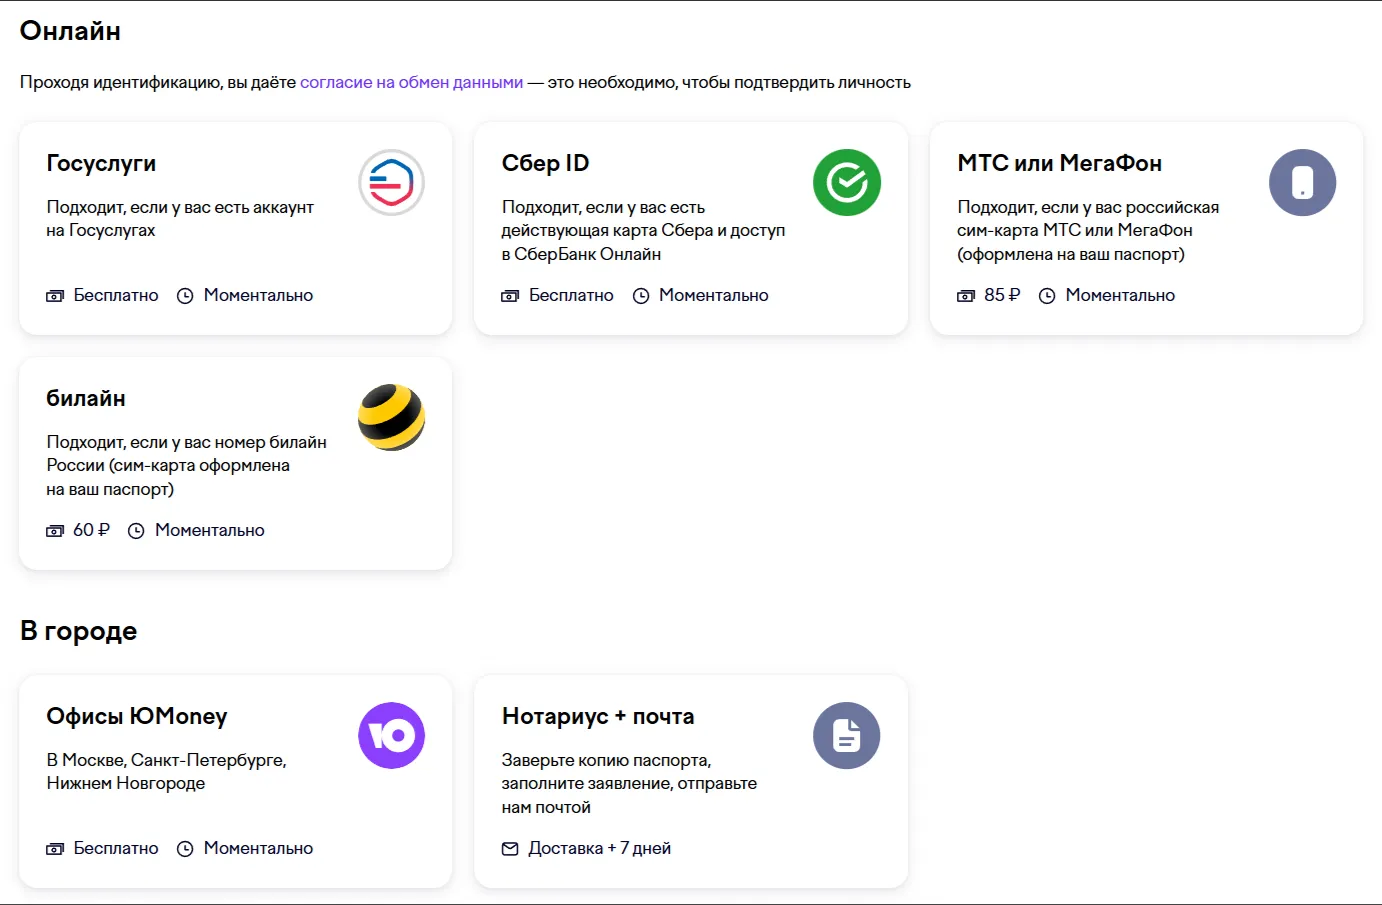Image resolution: width=1382 pixels, height=905 pixels.
Task: Click the сим-карта МТС или МегаФон description
Action: tap(1088, 231)
